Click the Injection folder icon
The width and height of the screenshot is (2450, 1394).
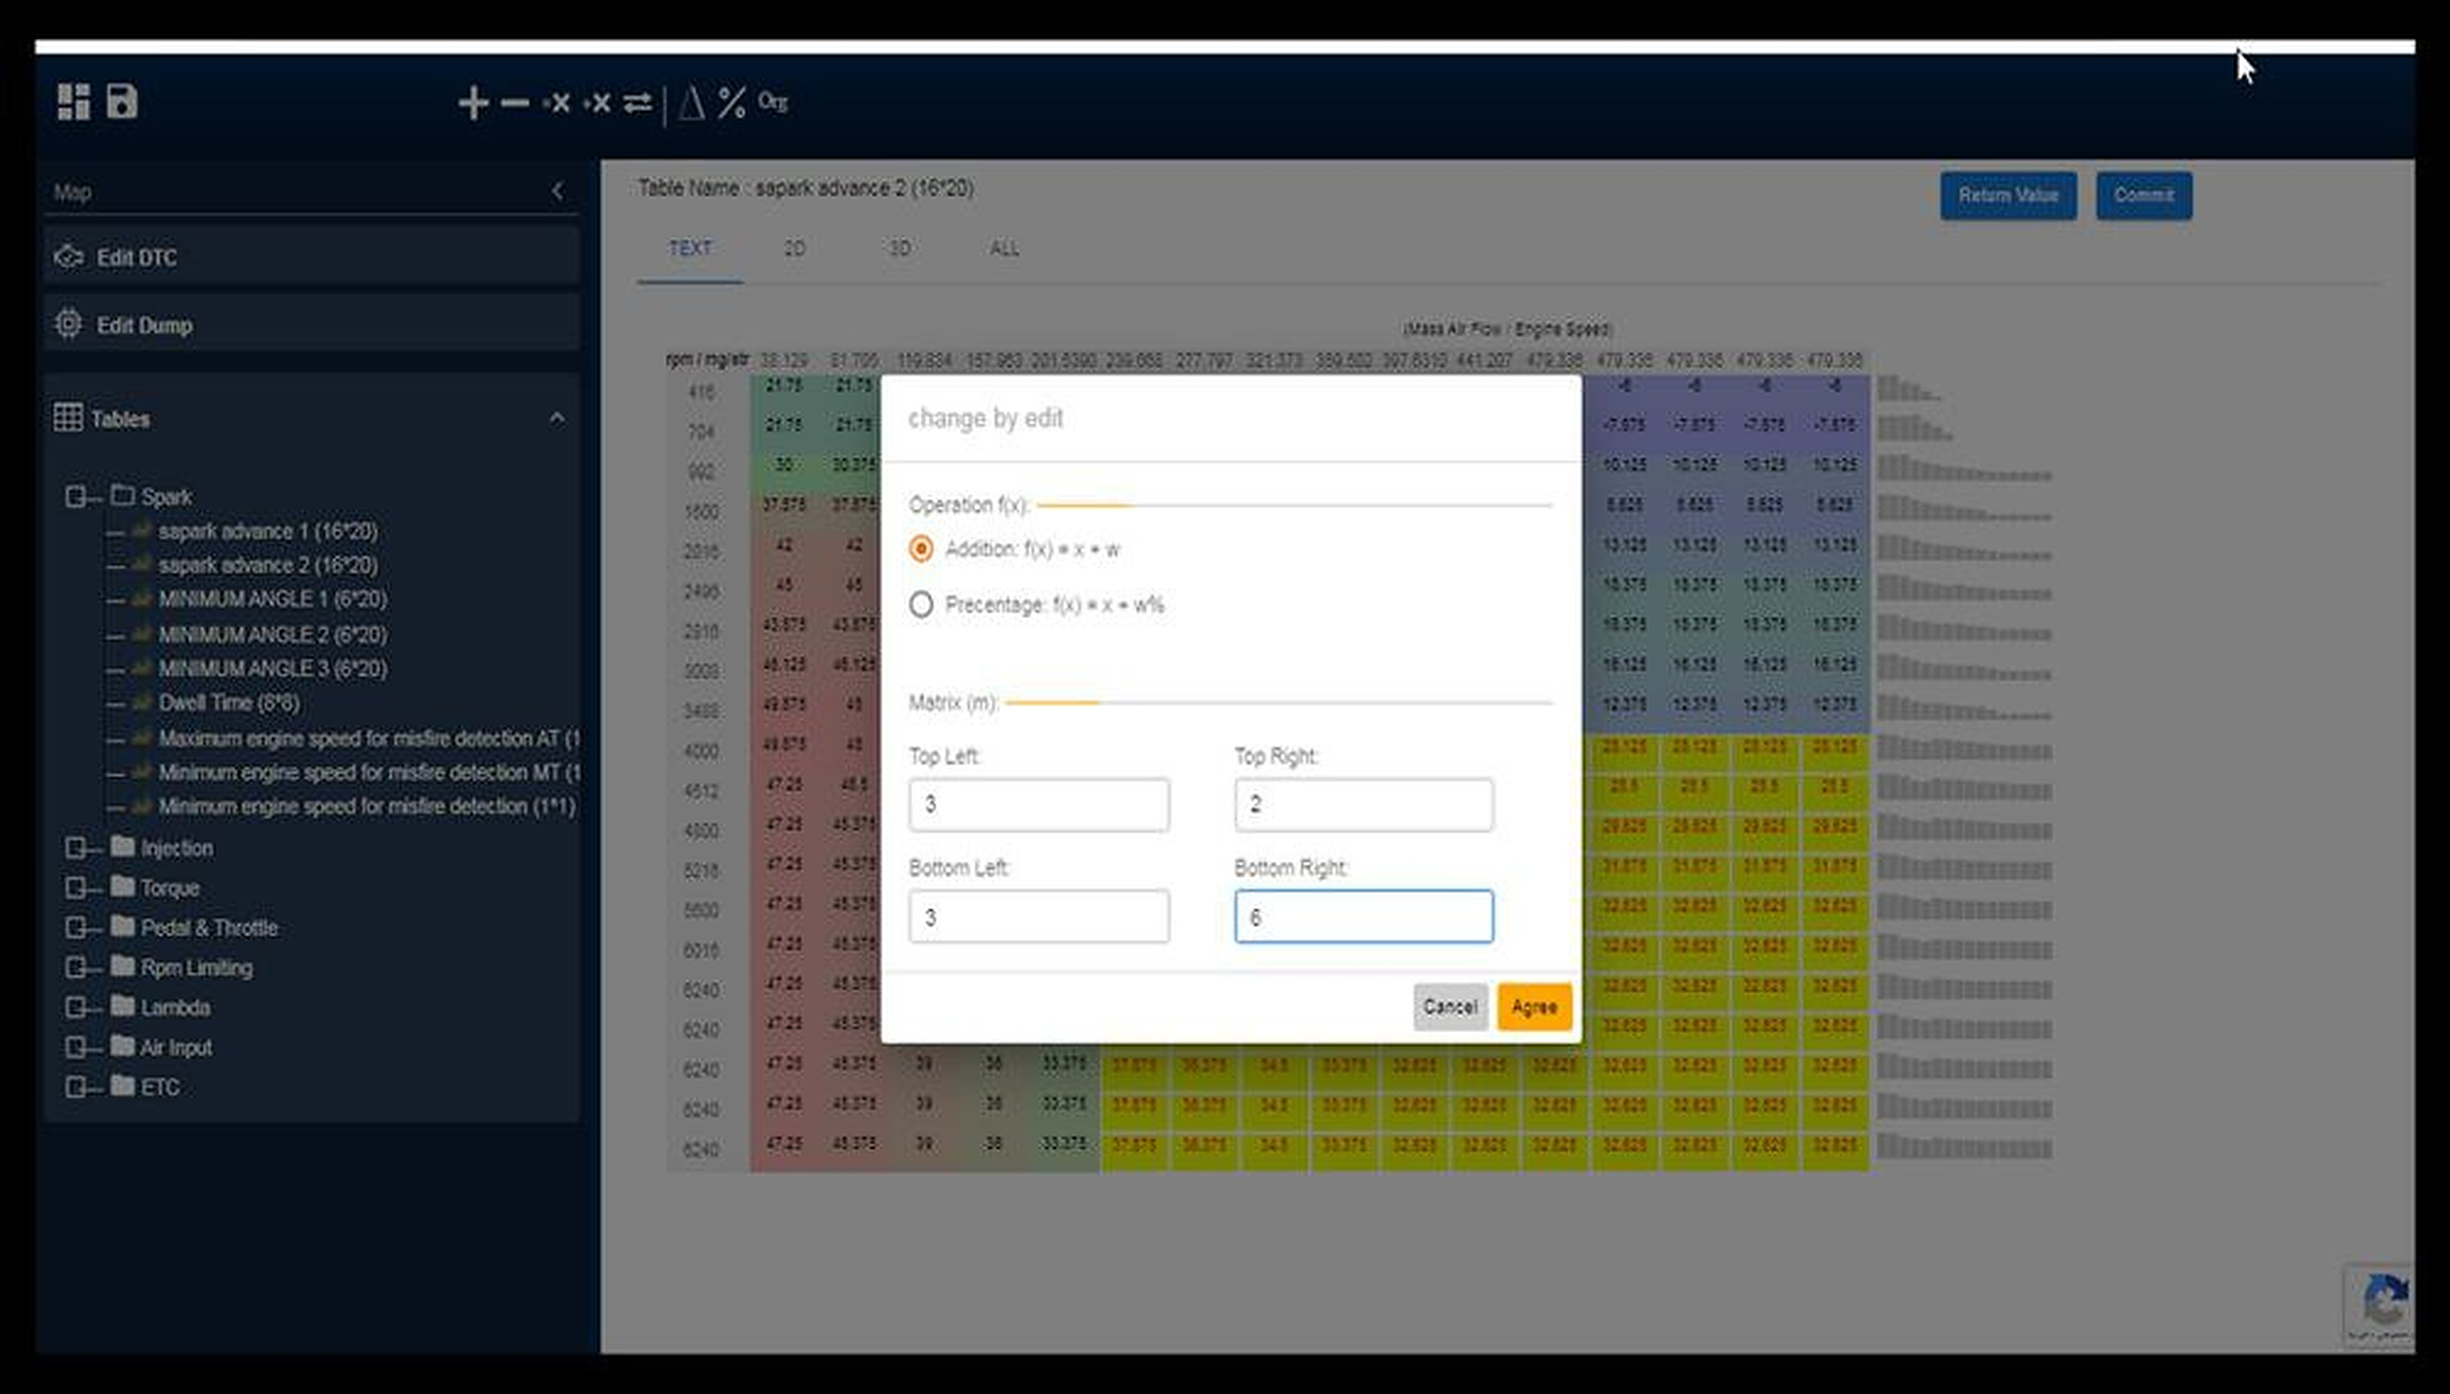click(123, 847)
